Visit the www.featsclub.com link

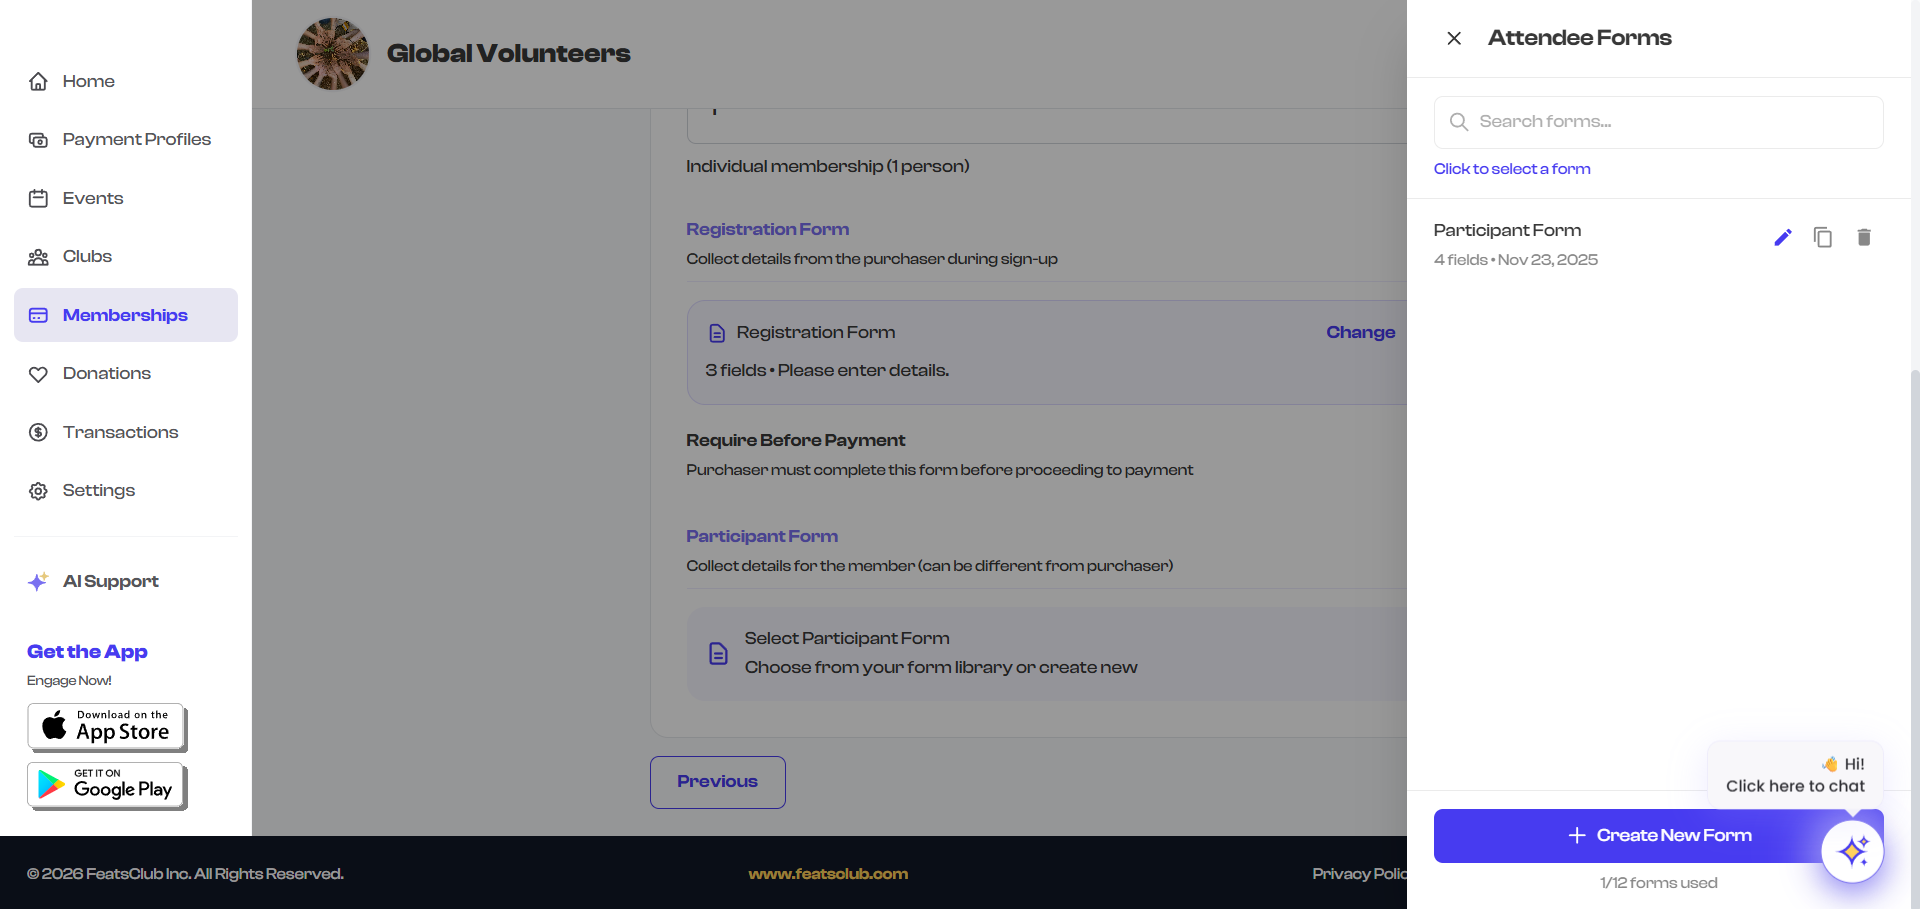point(828,874)
